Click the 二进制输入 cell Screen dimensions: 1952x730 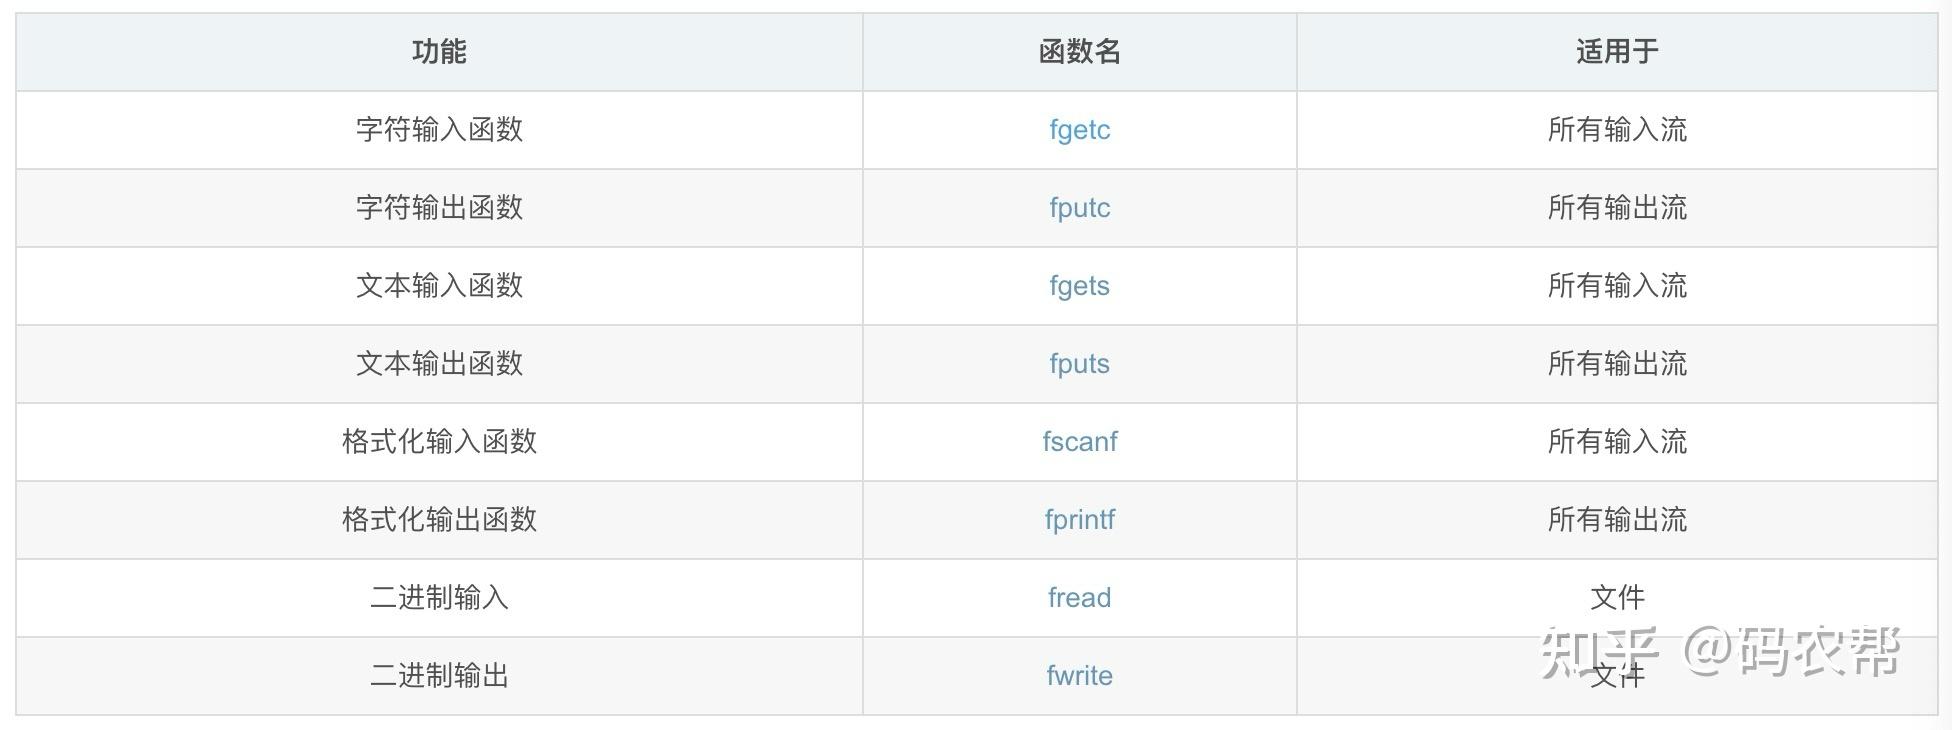click(439, 598)
